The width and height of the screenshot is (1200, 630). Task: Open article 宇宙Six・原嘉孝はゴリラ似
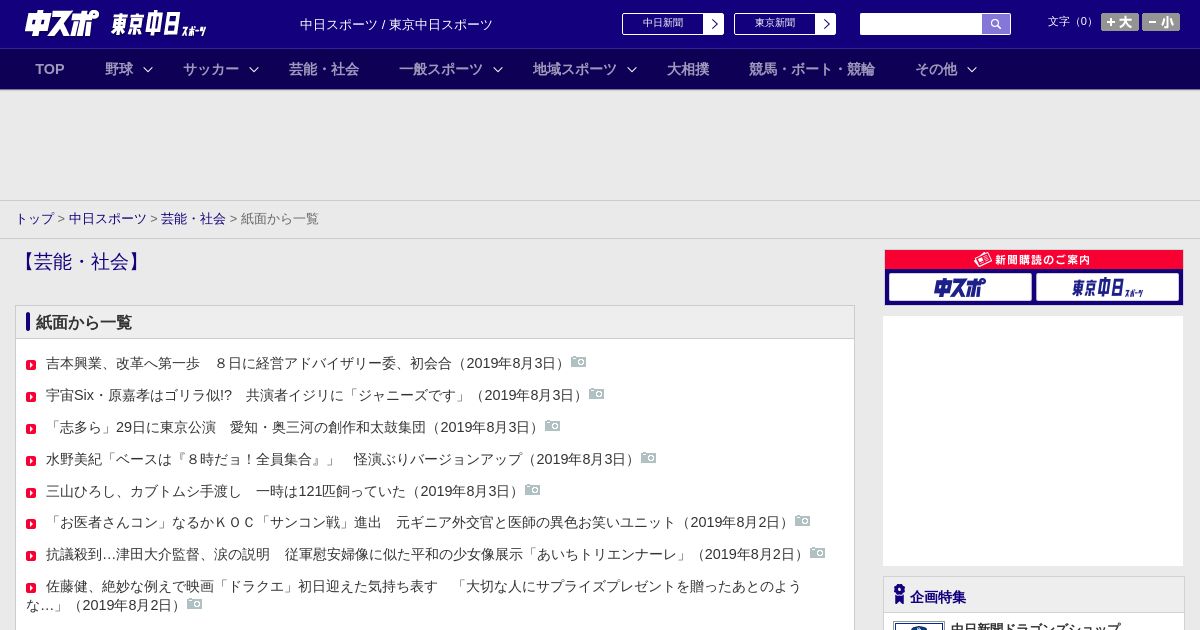pos(316,396)
